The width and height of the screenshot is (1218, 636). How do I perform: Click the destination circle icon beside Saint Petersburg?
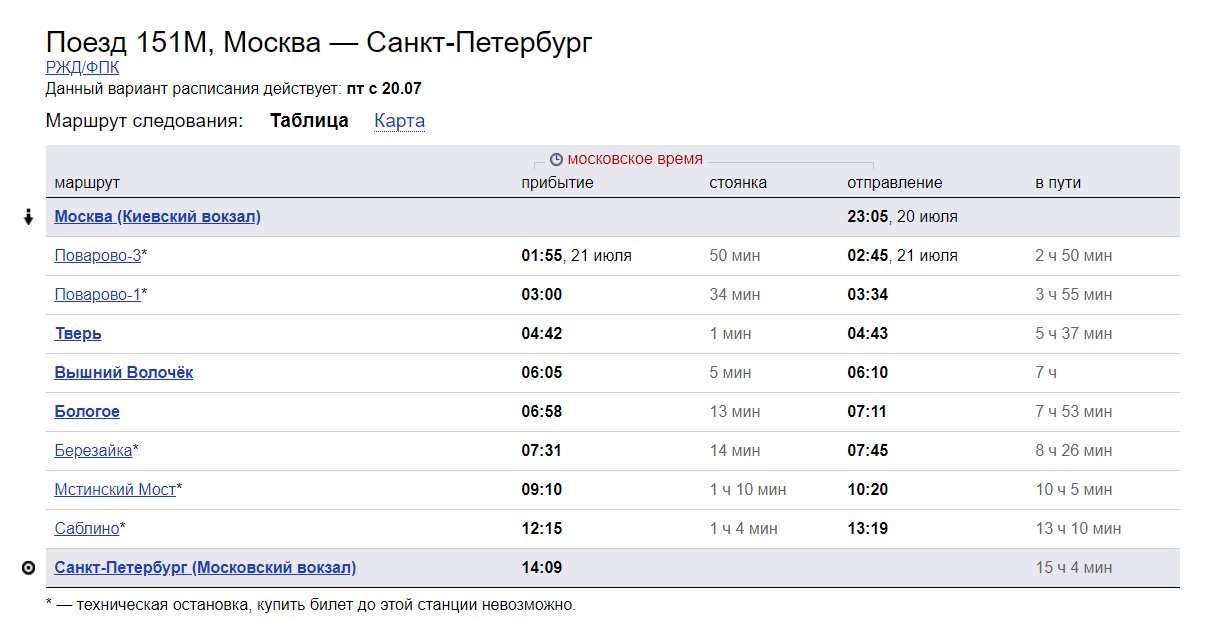[29, 568]
